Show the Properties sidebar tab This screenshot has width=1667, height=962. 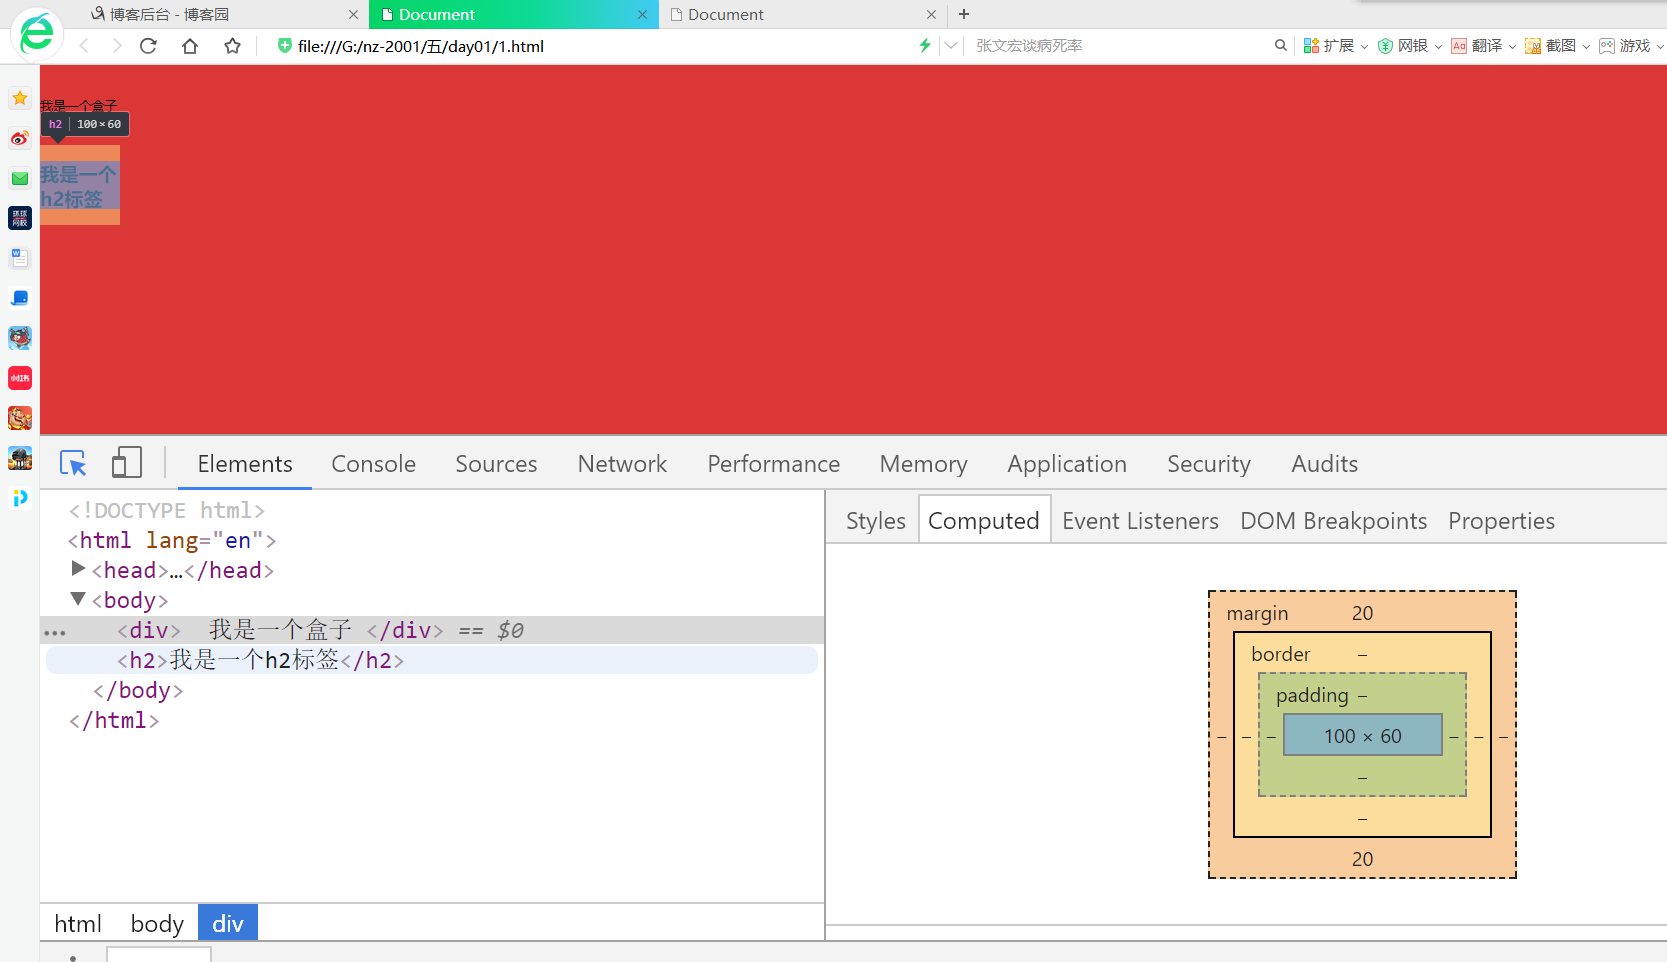click(1501, 521)
